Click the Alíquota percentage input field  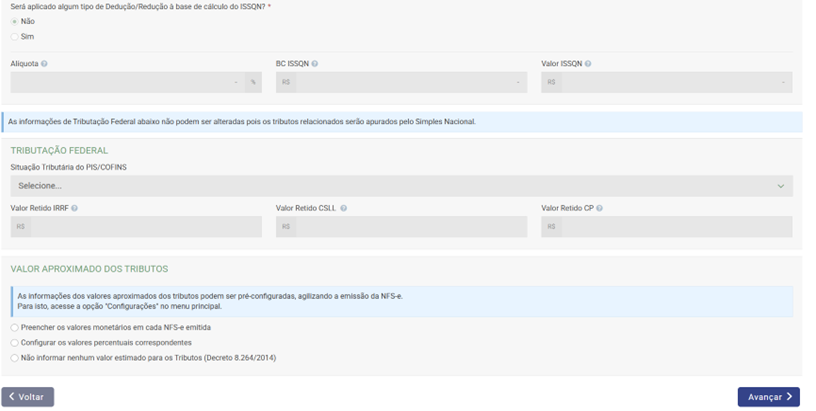coord(127,83)
